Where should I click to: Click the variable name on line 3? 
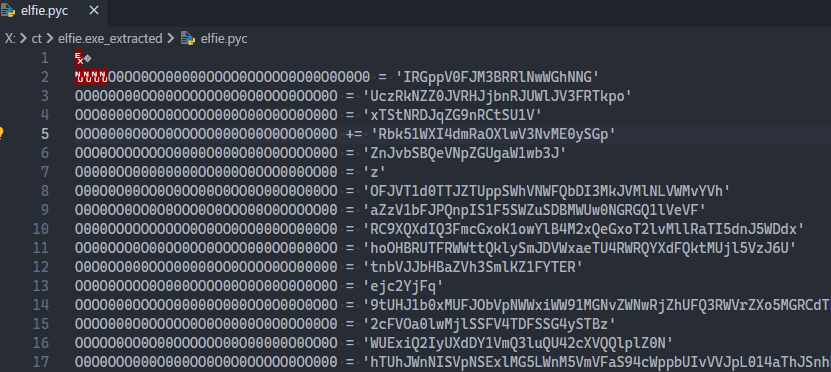point(206,96)
